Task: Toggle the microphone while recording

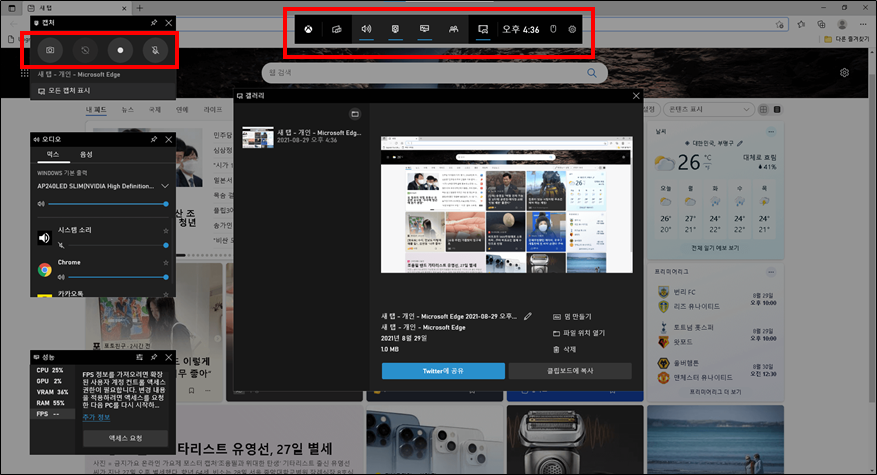Action: pyautogui.click(x=155, y=50)
